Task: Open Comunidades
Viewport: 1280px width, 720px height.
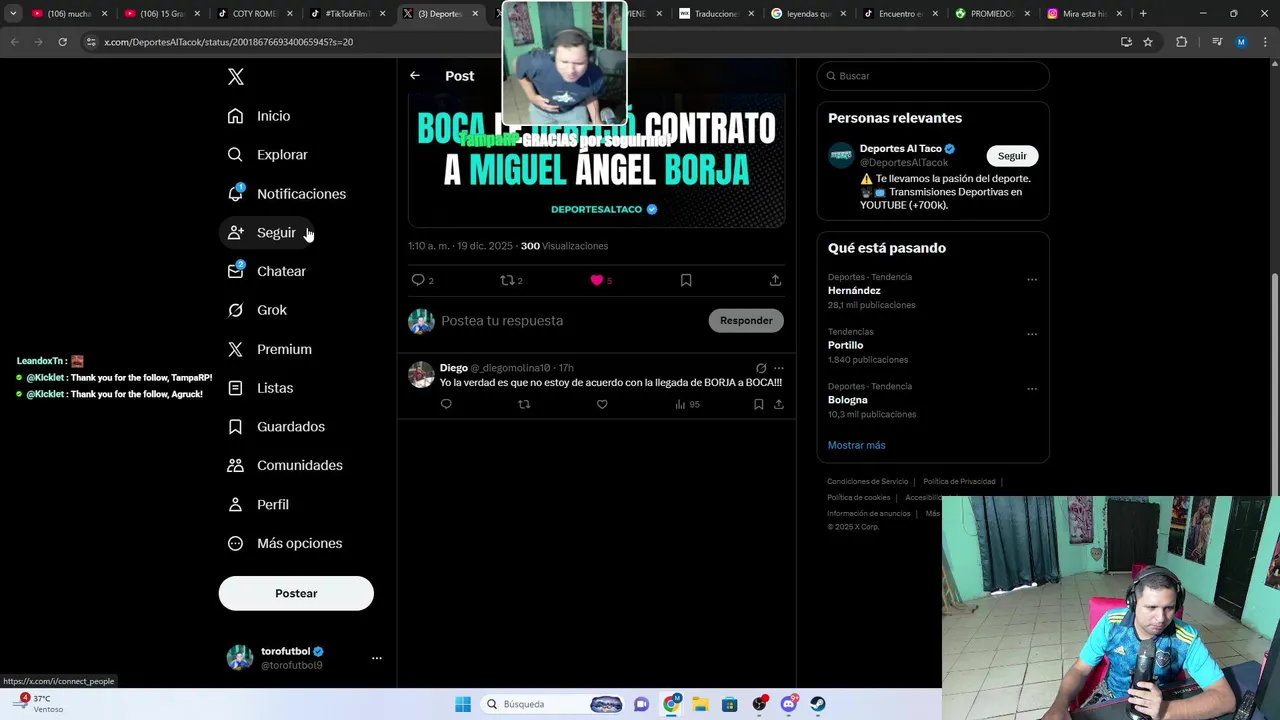Action: [285, 466]
